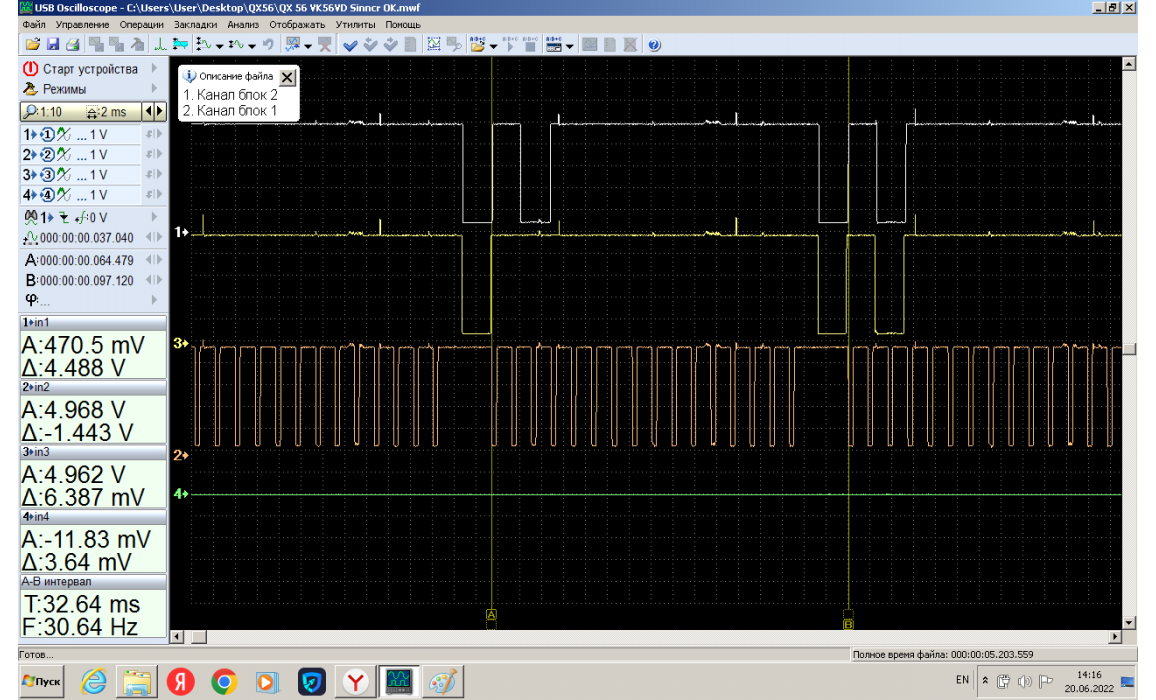
Task: Expand the Старт устройства submenu arrow
Action: coord(154,69)
